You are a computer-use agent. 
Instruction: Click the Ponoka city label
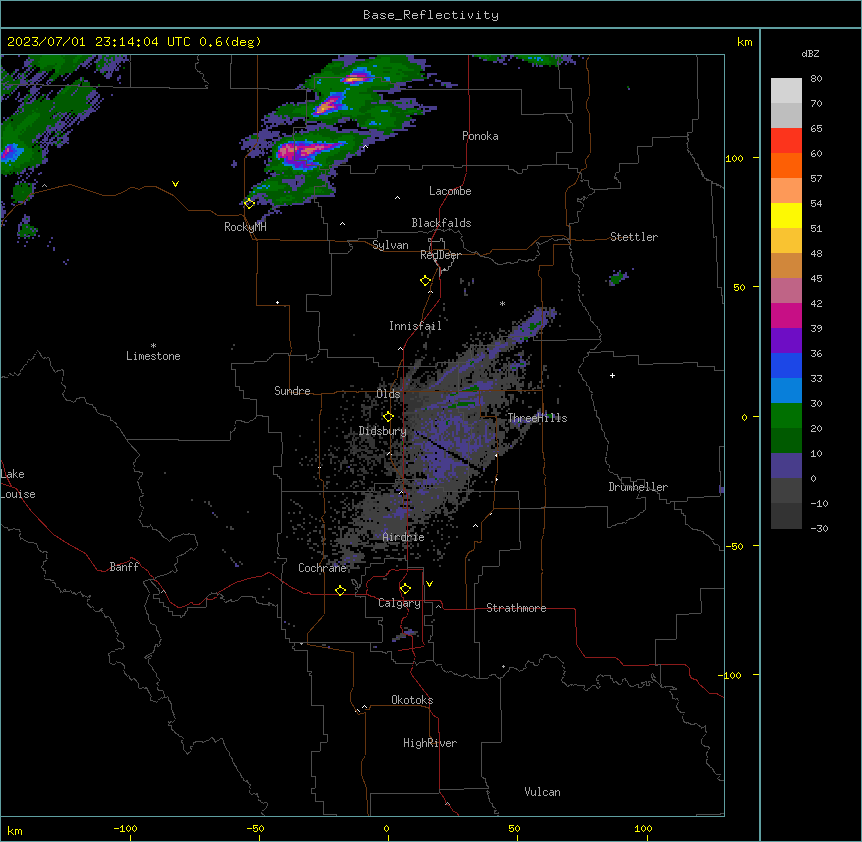coord(480,136)
